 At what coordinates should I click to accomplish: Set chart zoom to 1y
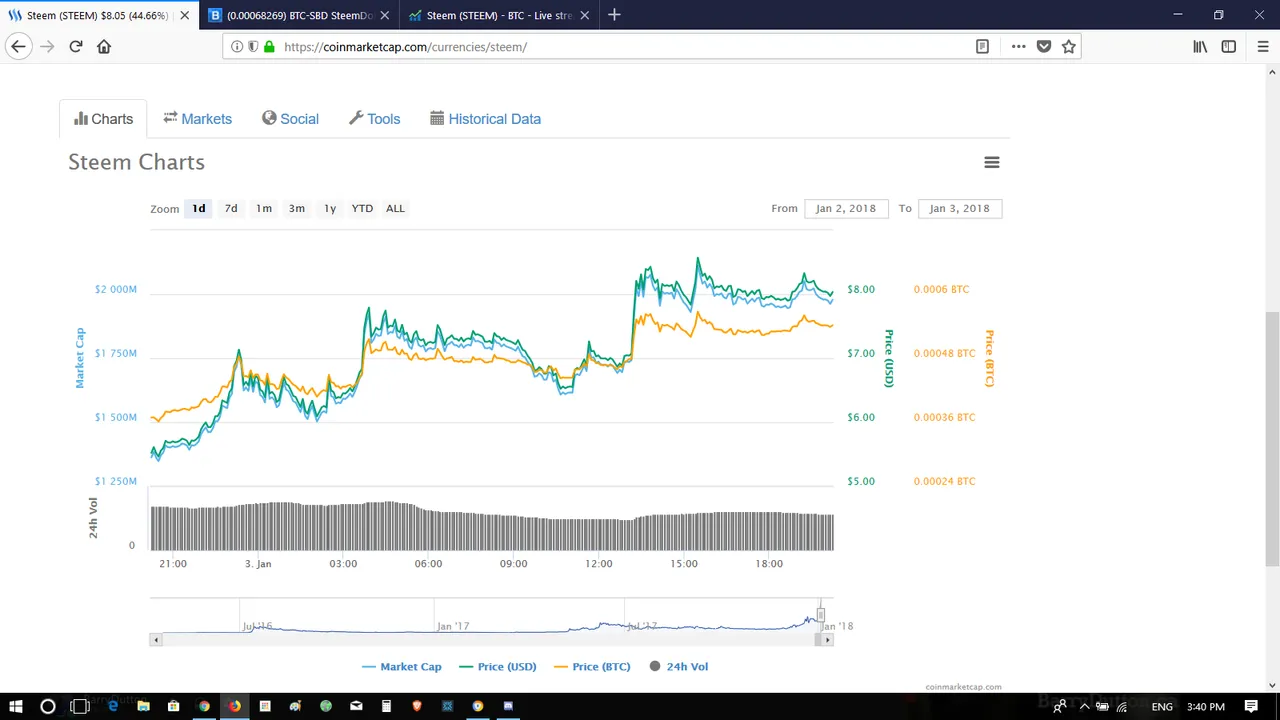tap(329, 208)
